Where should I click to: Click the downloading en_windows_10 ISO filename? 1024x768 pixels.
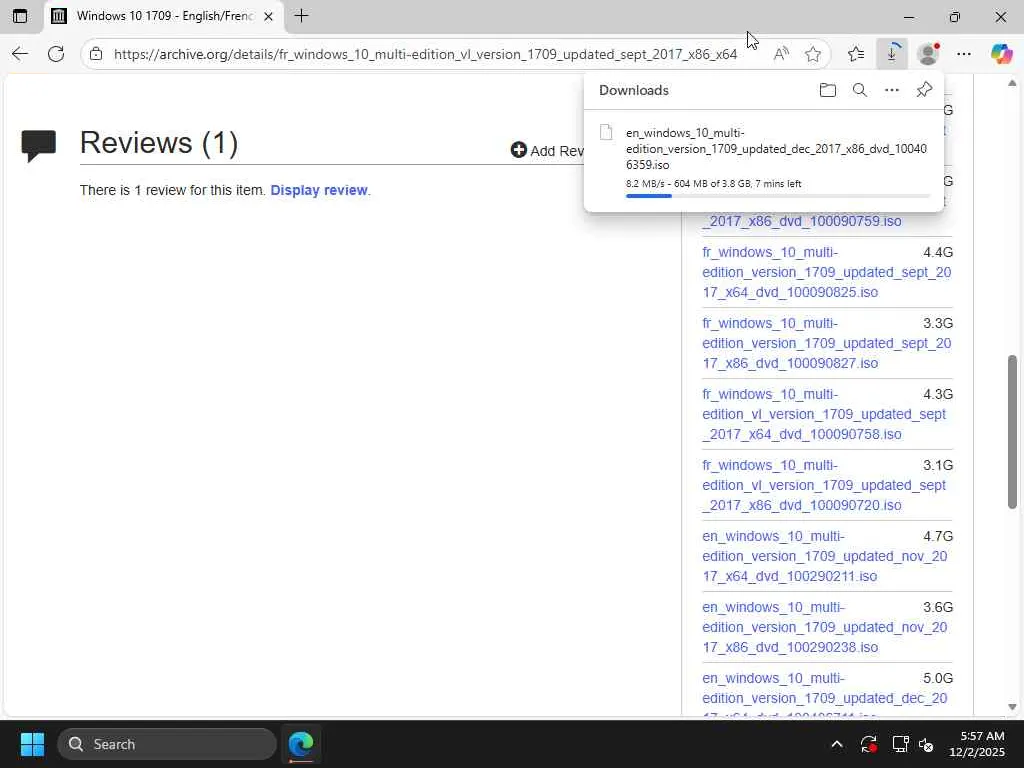click(776, 149)
